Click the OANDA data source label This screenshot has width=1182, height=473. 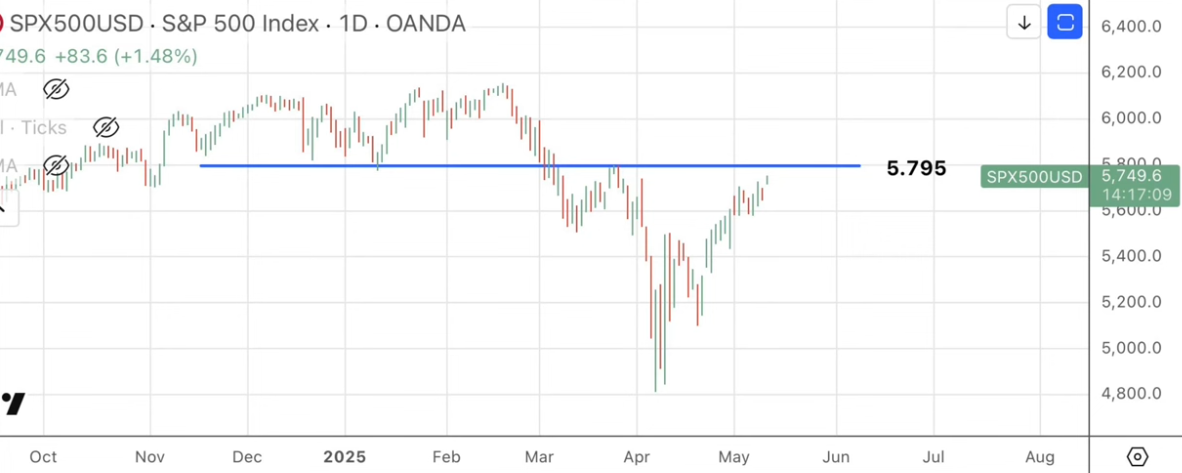(427, 23)
